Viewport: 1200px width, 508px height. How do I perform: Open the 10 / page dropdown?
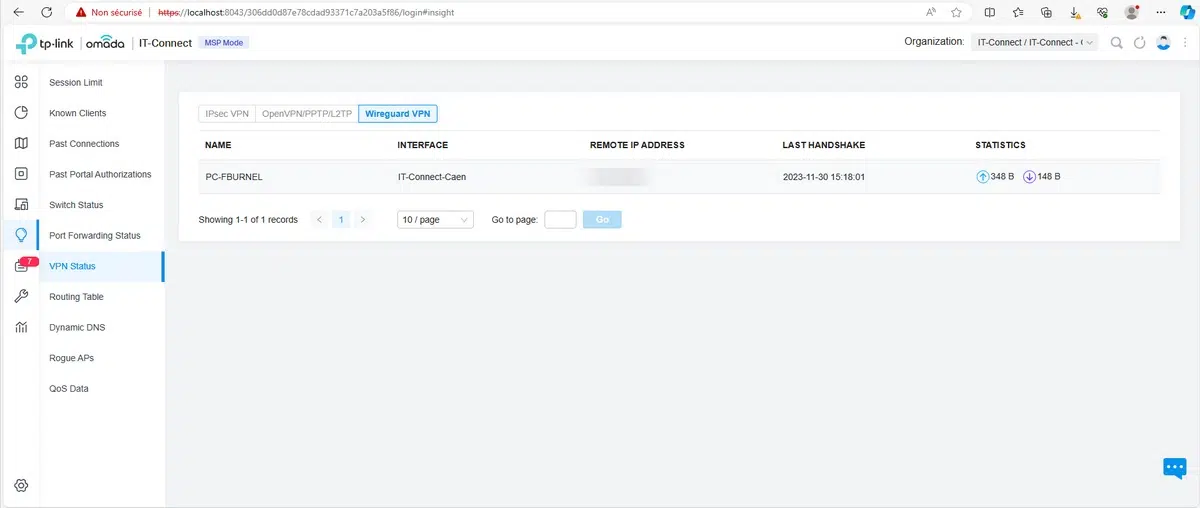click(x=435, y=219)
